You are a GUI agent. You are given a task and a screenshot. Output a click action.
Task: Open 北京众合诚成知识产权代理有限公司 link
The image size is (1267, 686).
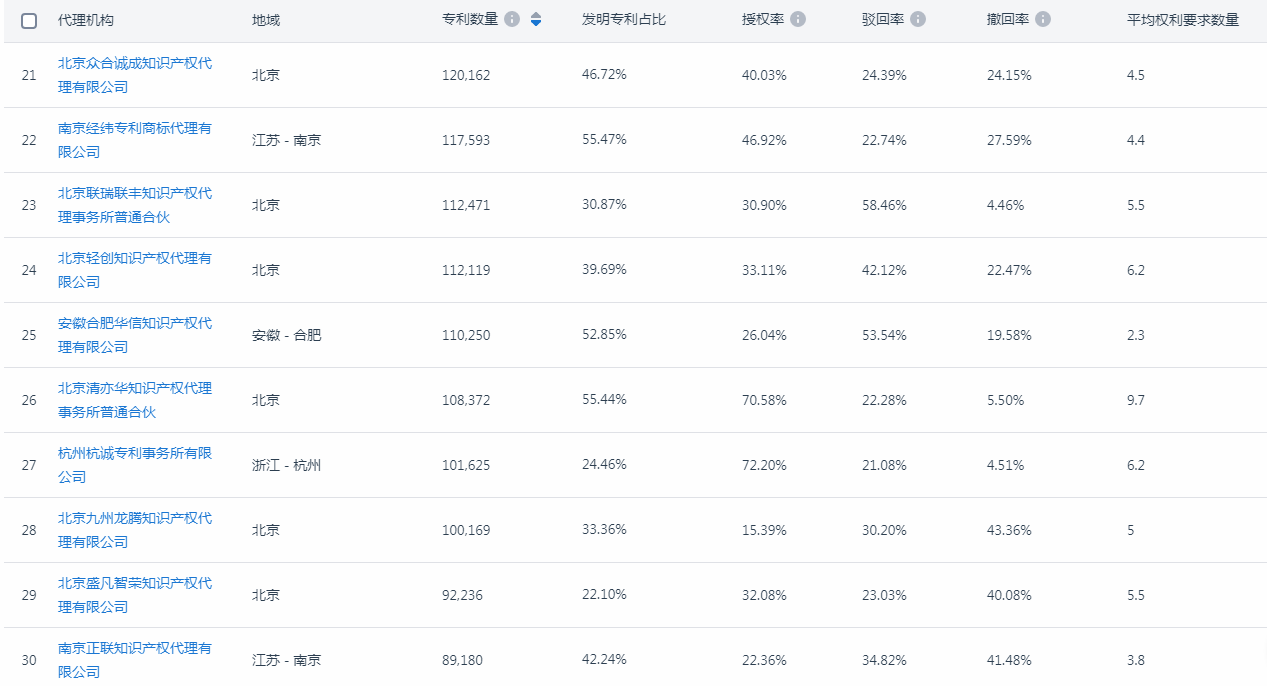coord(135,75)
